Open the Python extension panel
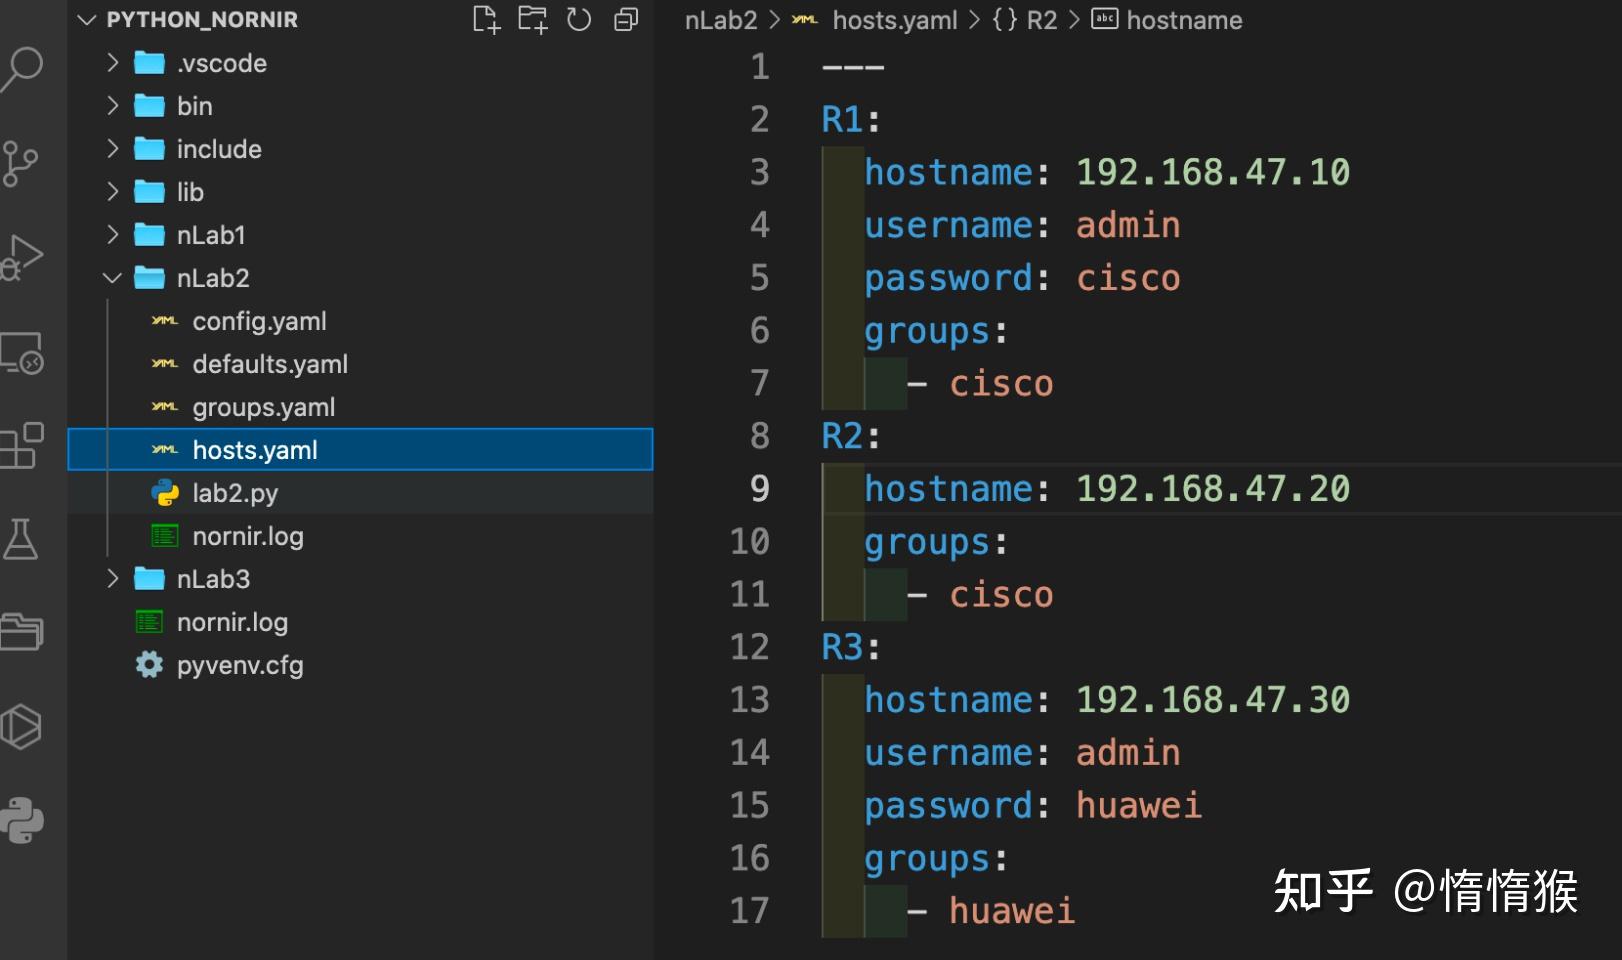The width and height of the screenshot is (1622, 960). point(22,821)
